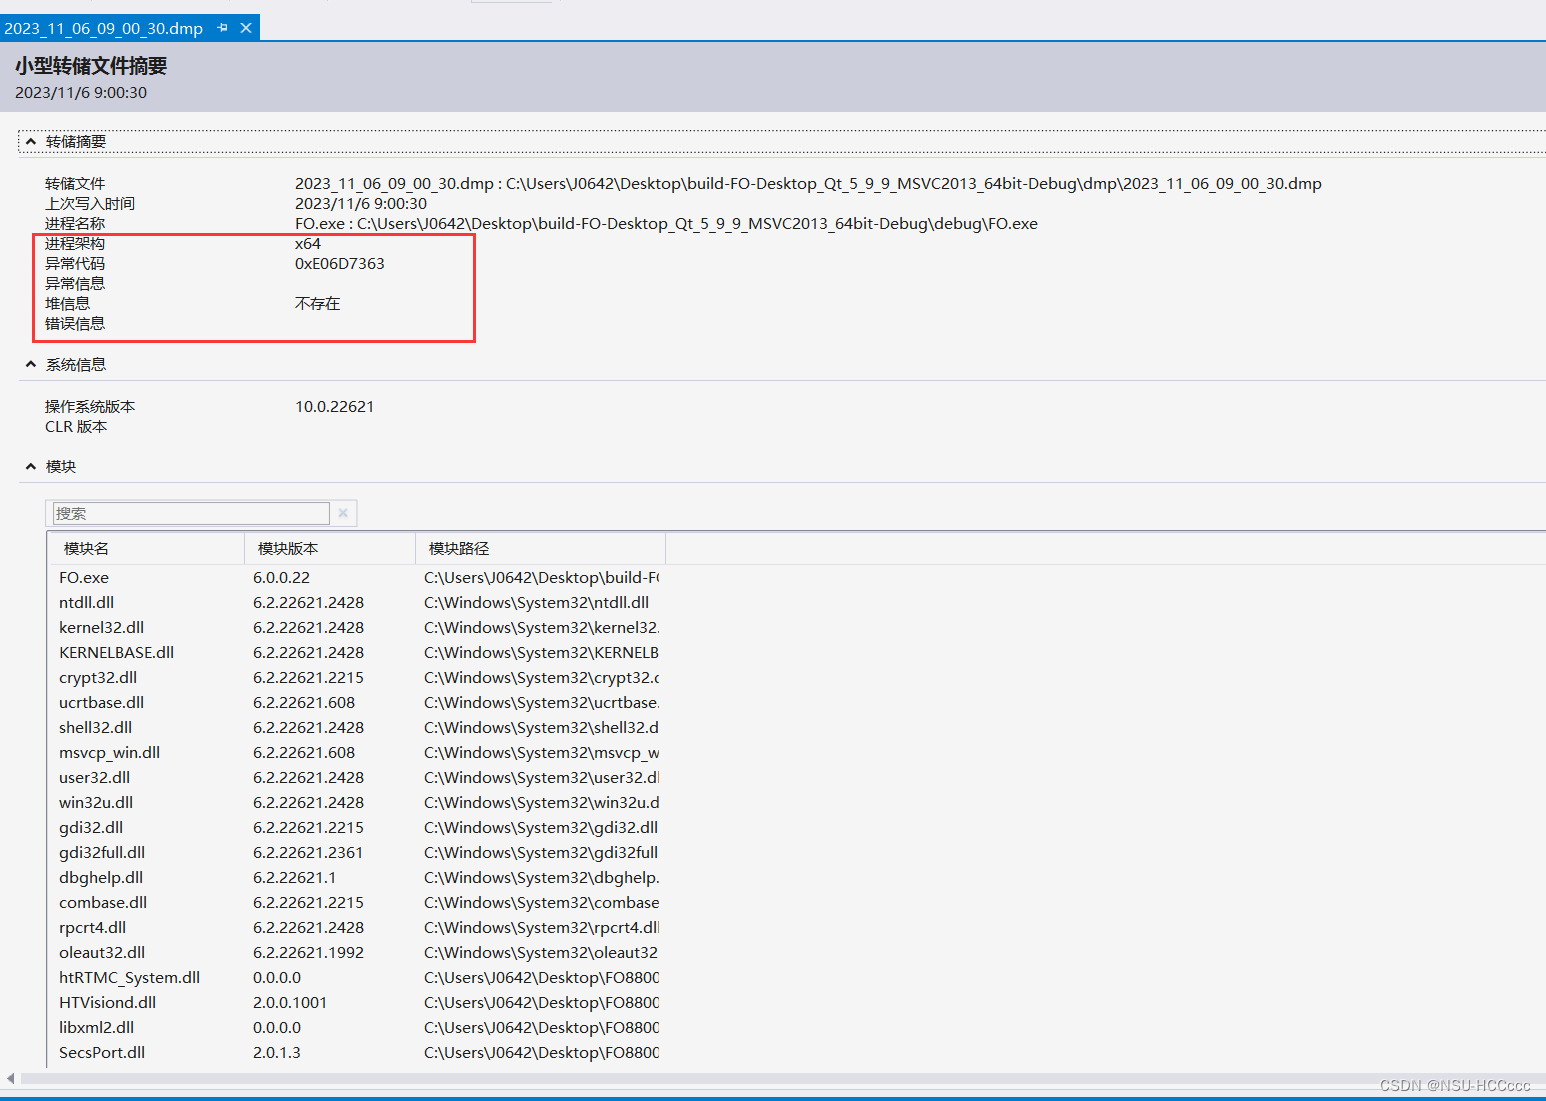The width and height of the screenshot is (1546, 1101).
Task: Open the KERNELBASE.dll module
Action: point(116,652)
